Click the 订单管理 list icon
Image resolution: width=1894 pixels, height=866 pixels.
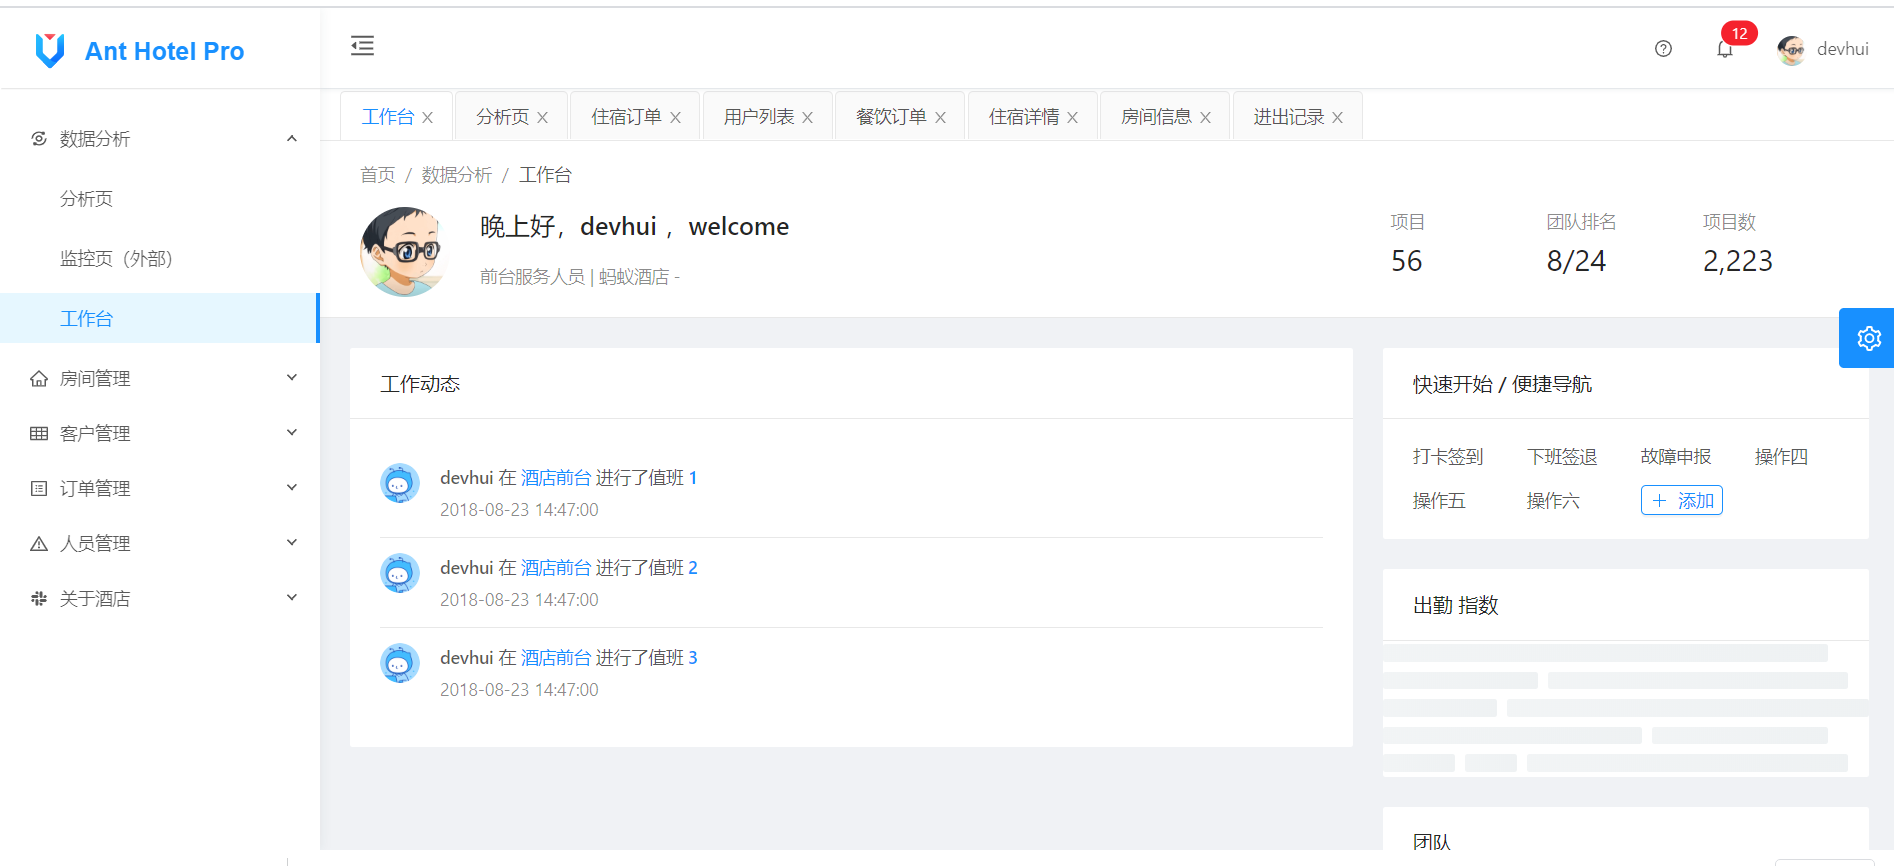coord(39,488)
